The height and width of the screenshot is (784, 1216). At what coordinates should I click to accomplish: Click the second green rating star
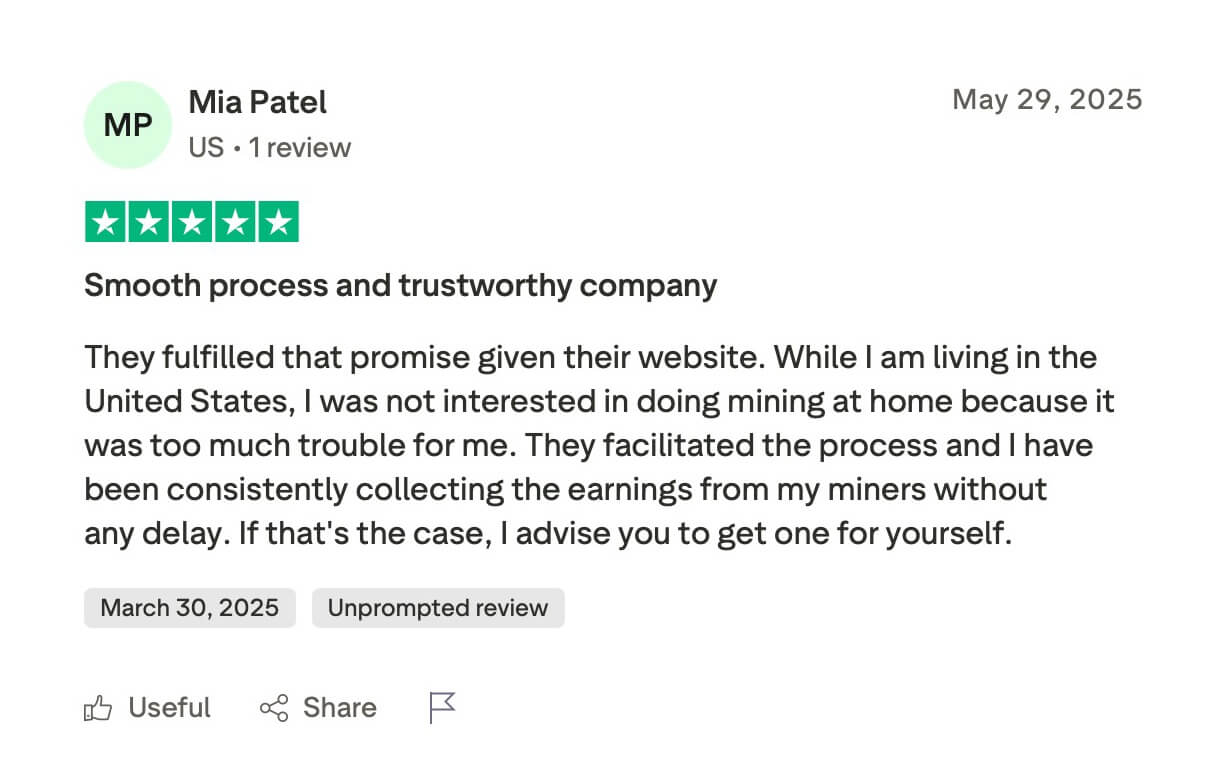coord(148,222)
